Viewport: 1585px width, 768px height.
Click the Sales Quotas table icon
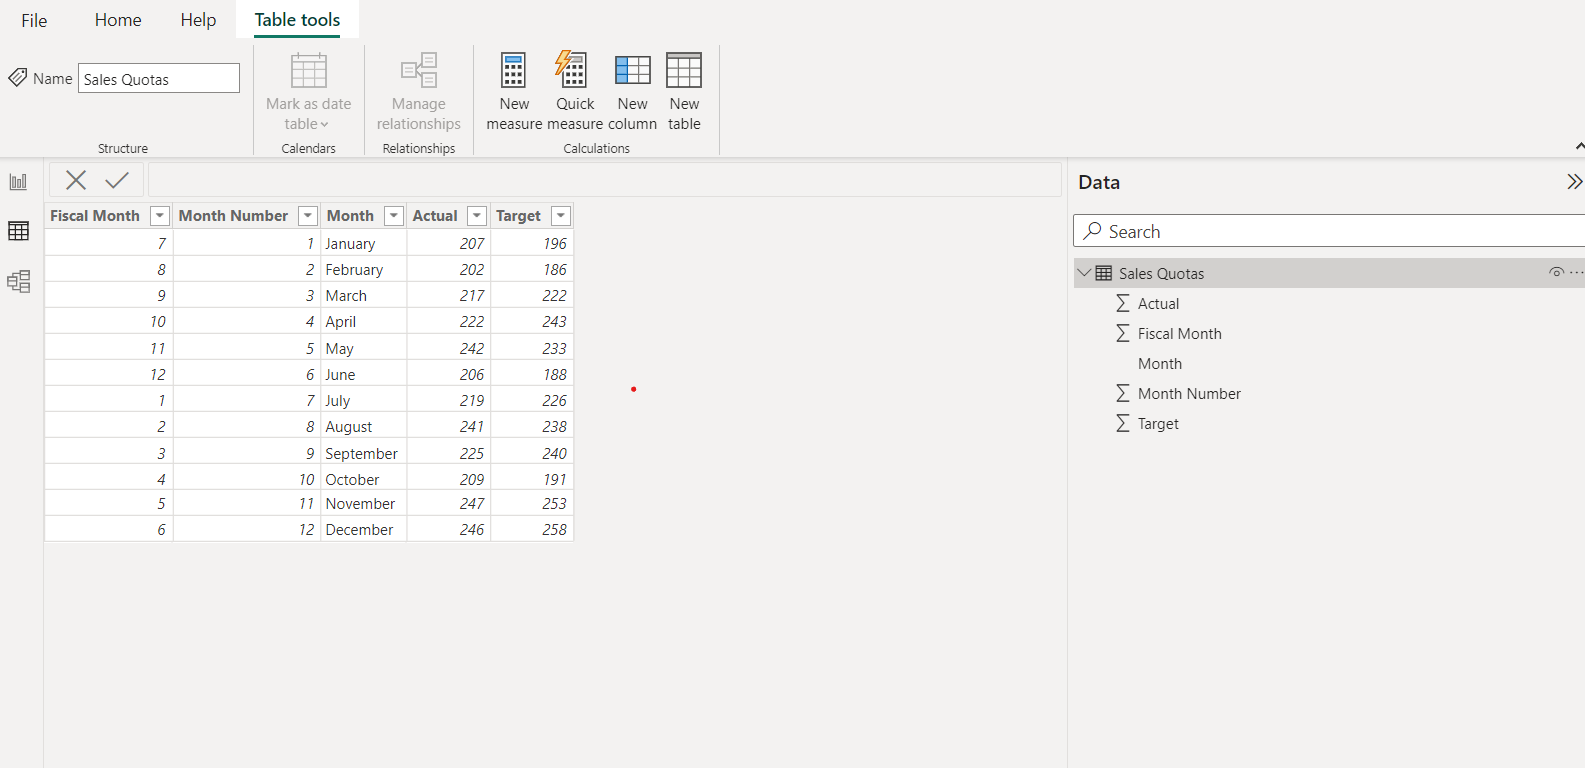(1104, 273)
